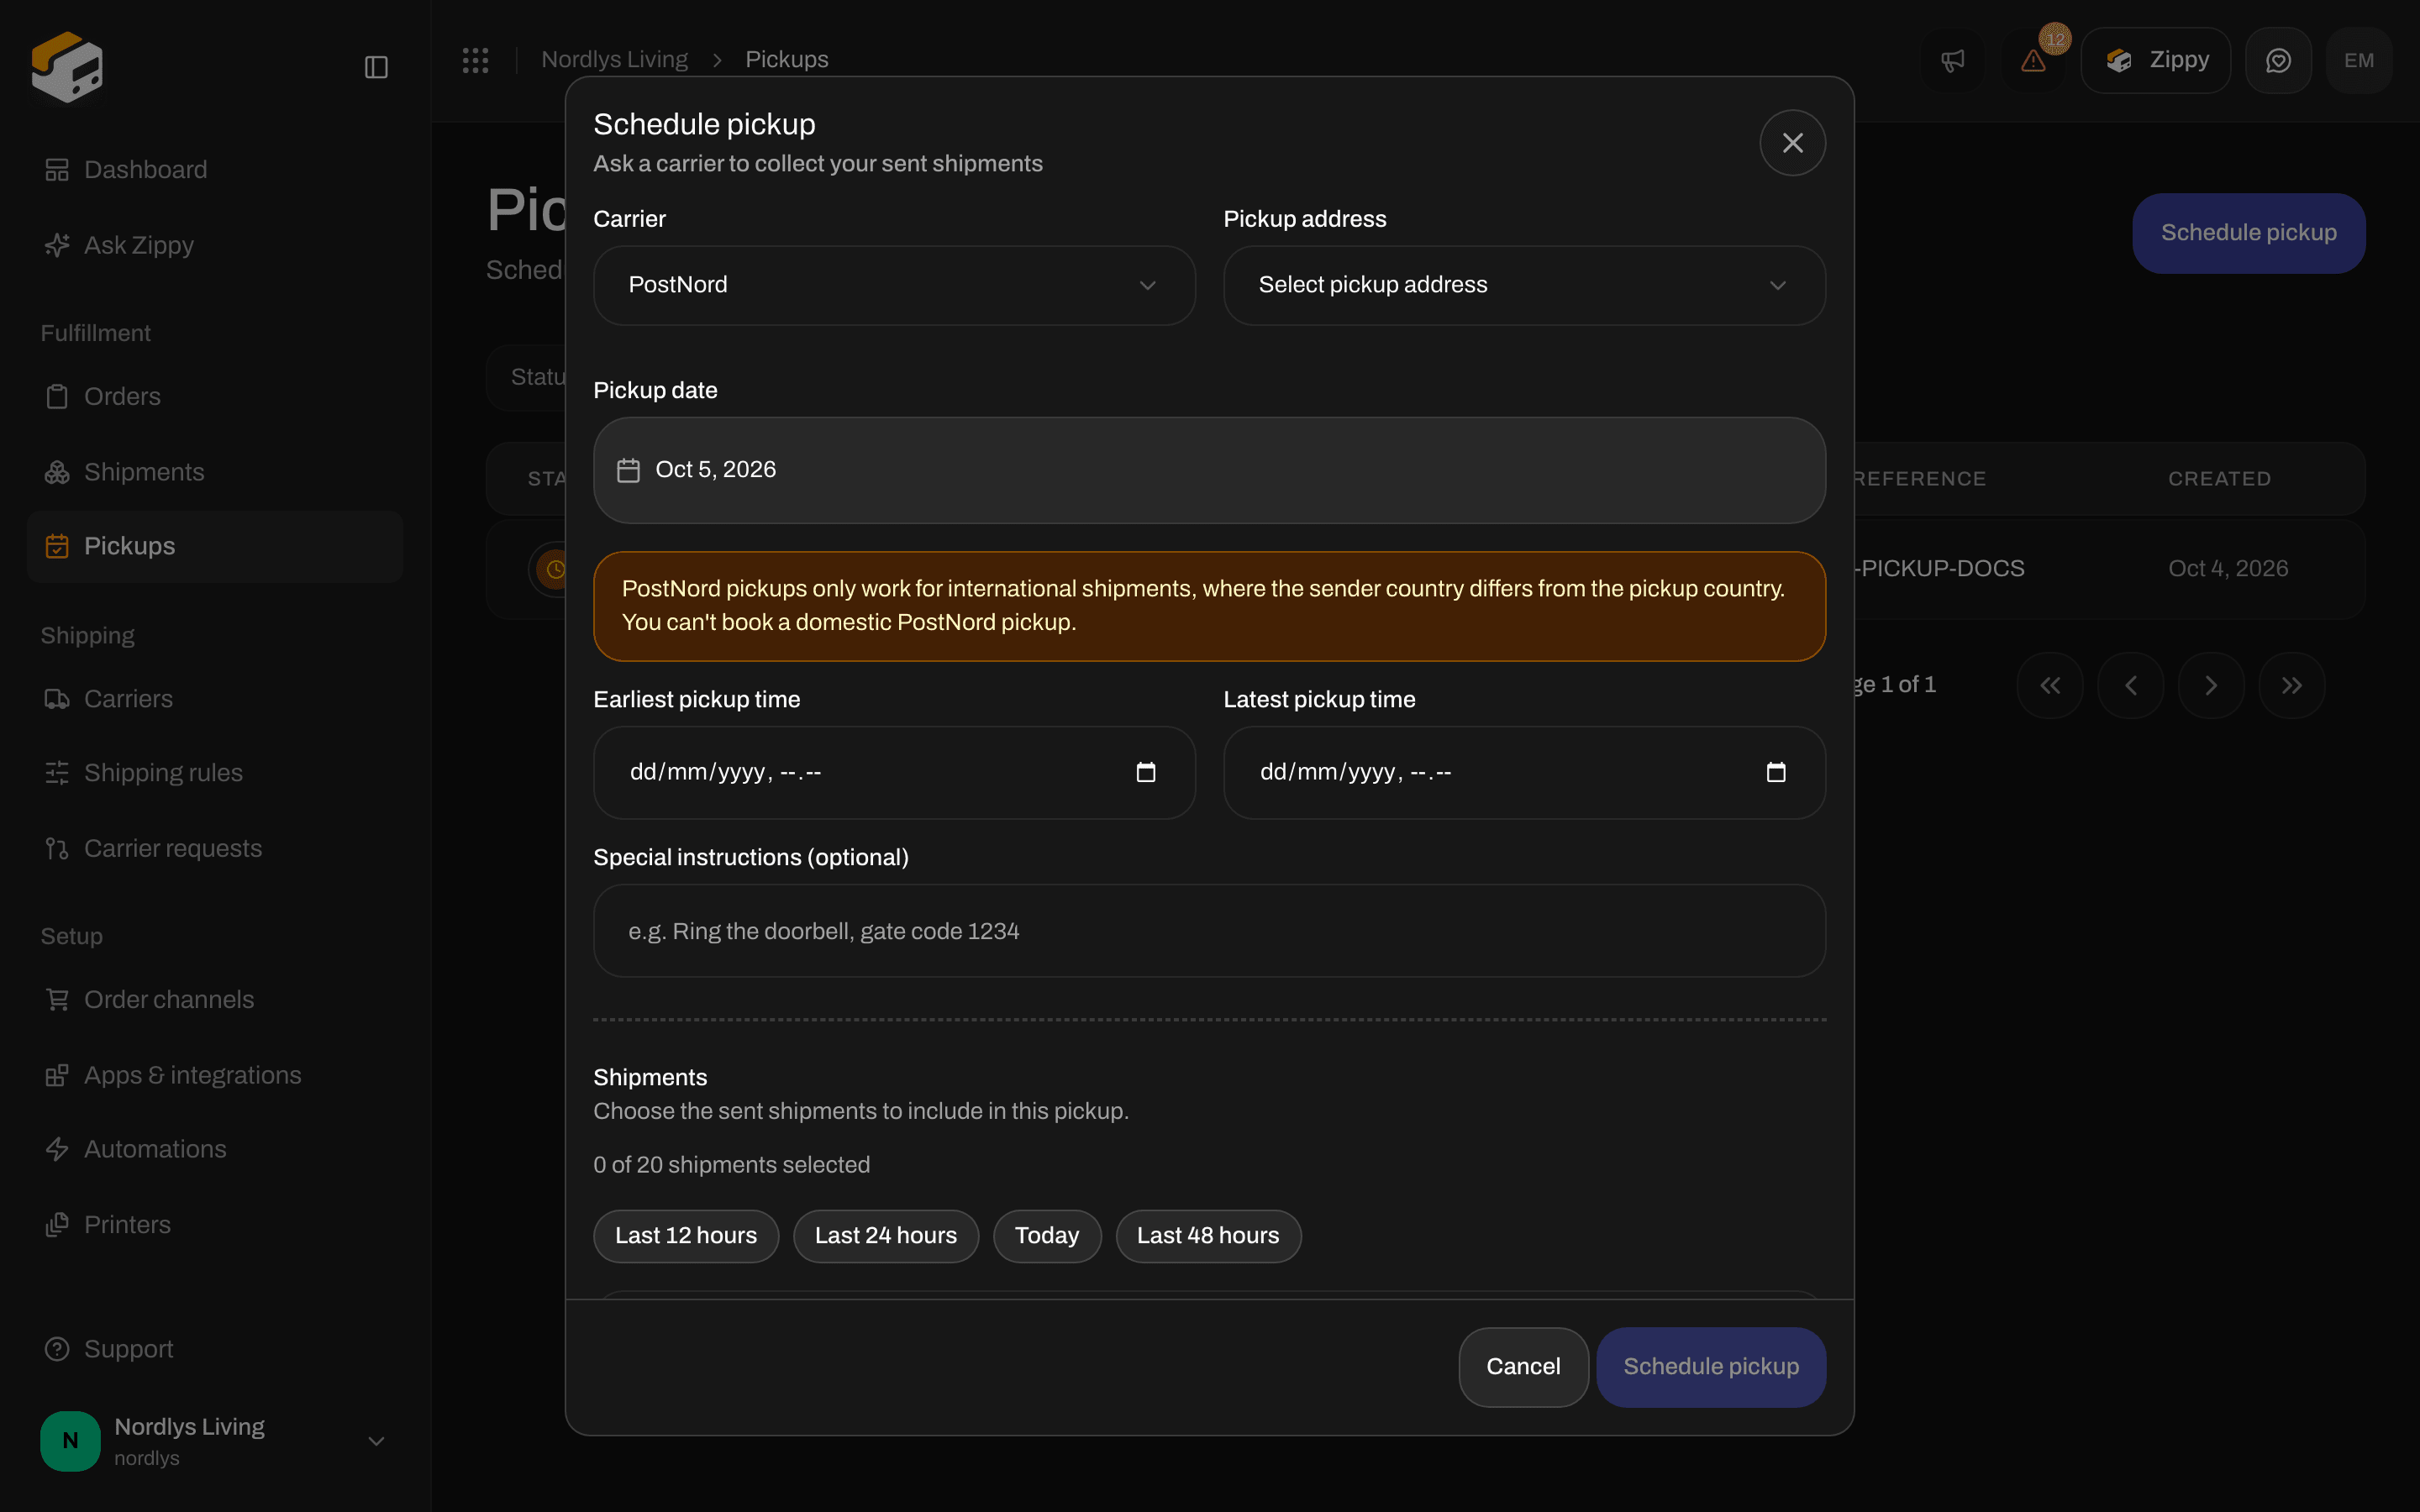Open calendar picker in Earliest pickup time
Screen dimensions: 2420x1512
click(x=1146, y=772)
